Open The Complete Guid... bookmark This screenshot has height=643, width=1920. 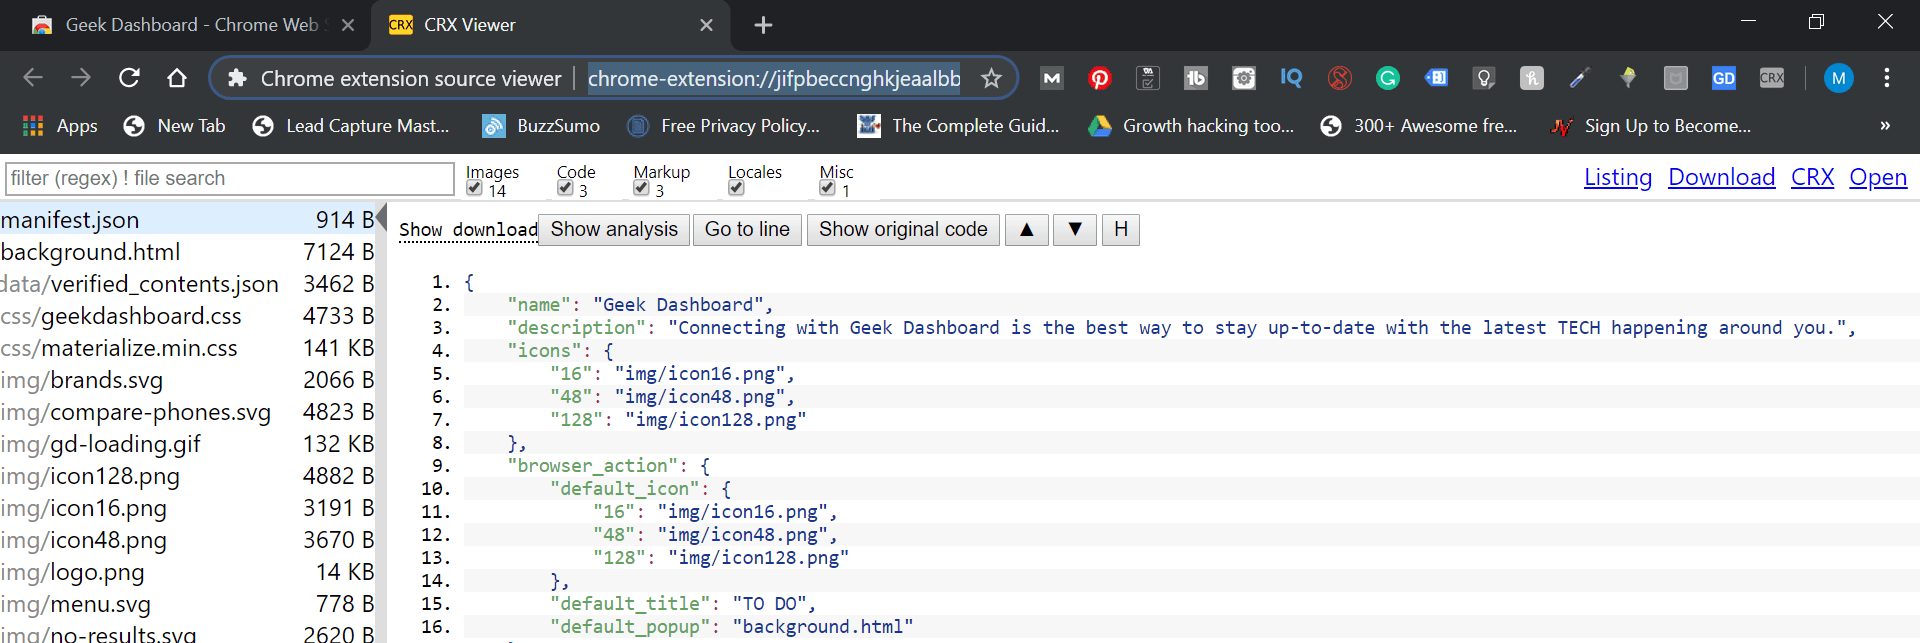coord(959,126)
